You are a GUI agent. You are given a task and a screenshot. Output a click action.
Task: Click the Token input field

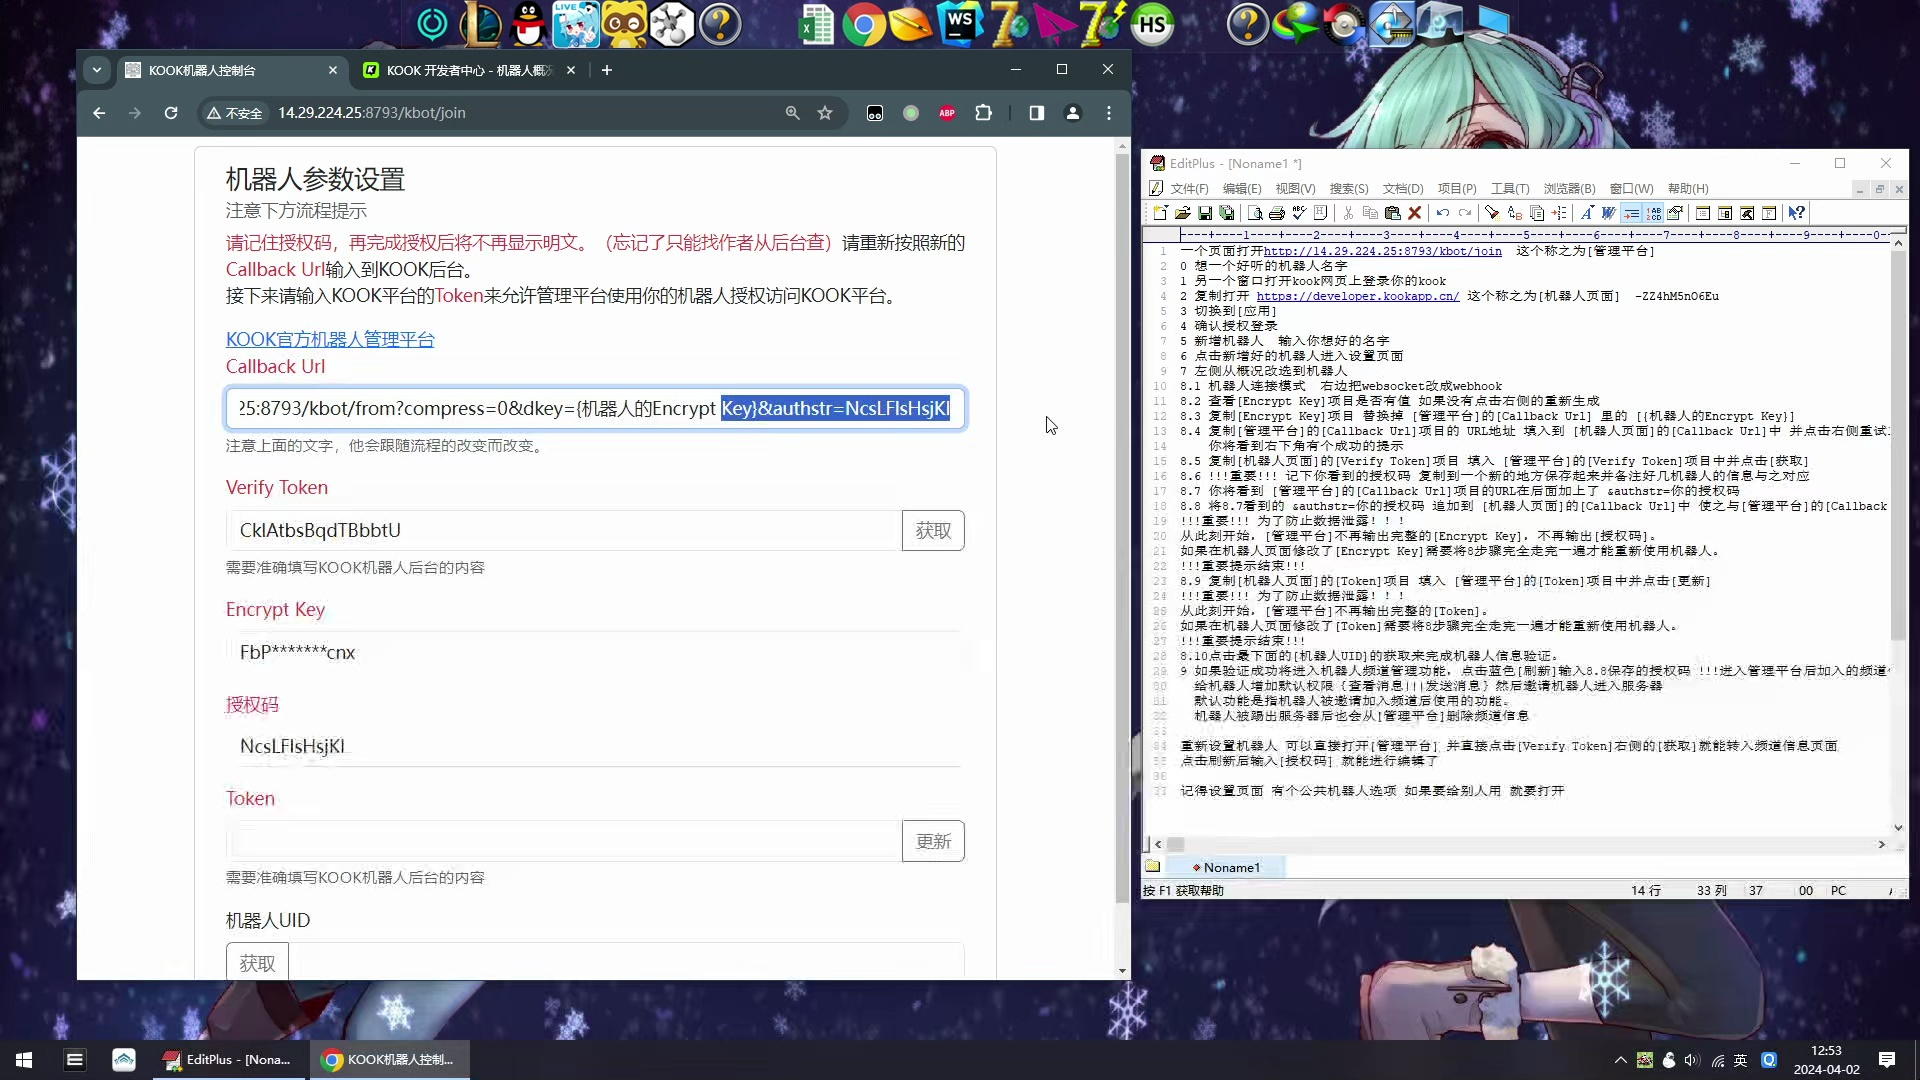click(564, 841)
